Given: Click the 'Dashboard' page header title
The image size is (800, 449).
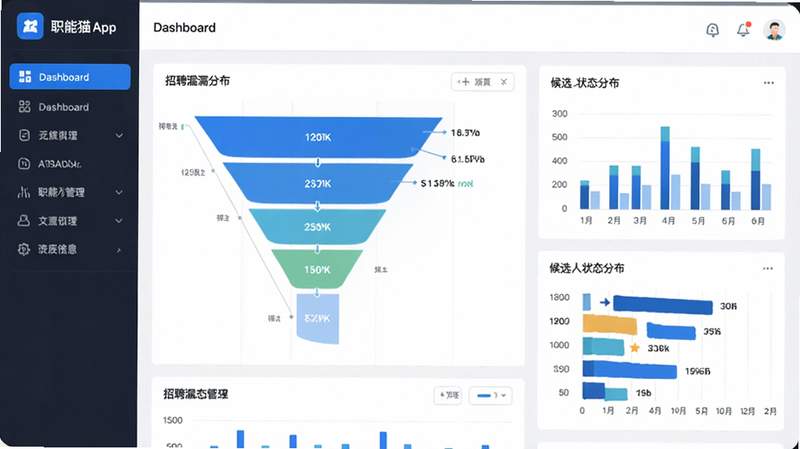Looking at the screenshot, I should click(185, 28).
